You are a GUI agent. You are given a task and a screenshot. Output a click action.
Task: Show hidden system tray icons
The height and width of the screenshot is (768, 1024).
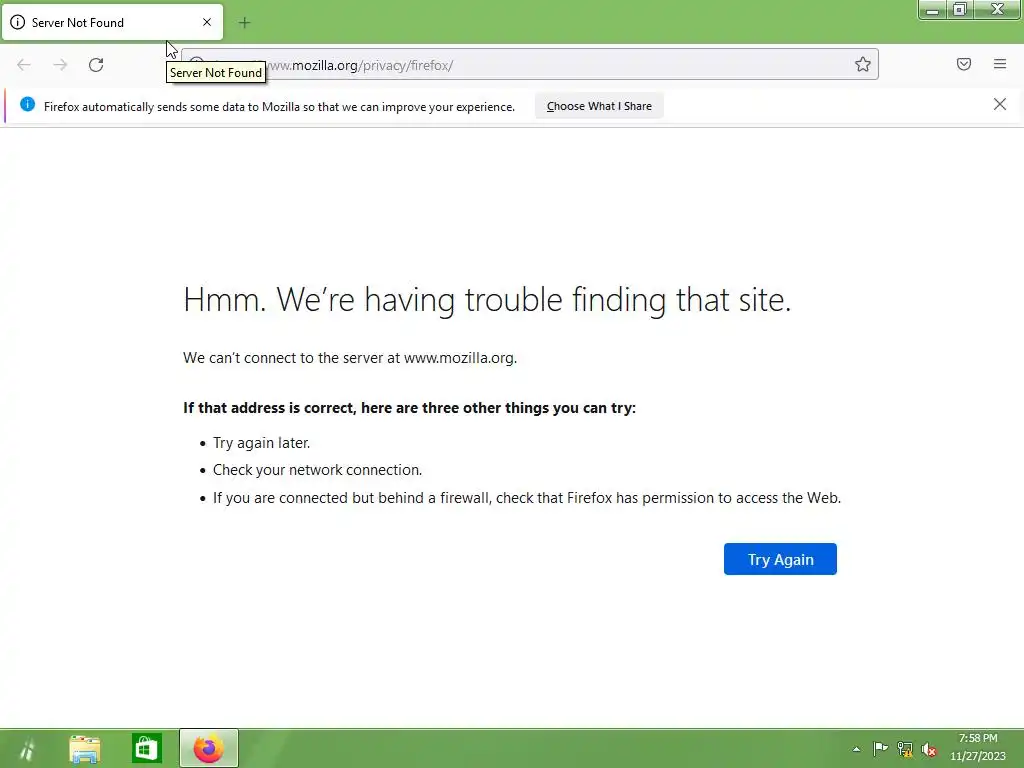(856, 749)
